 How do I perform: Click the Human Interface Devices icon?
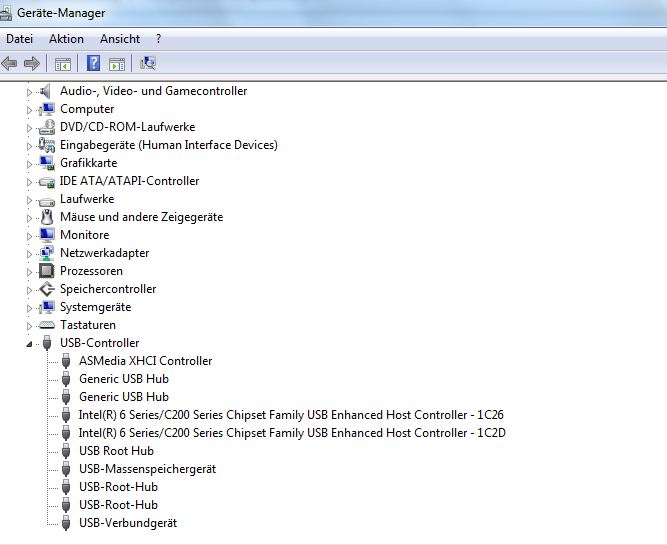[47, 145]
